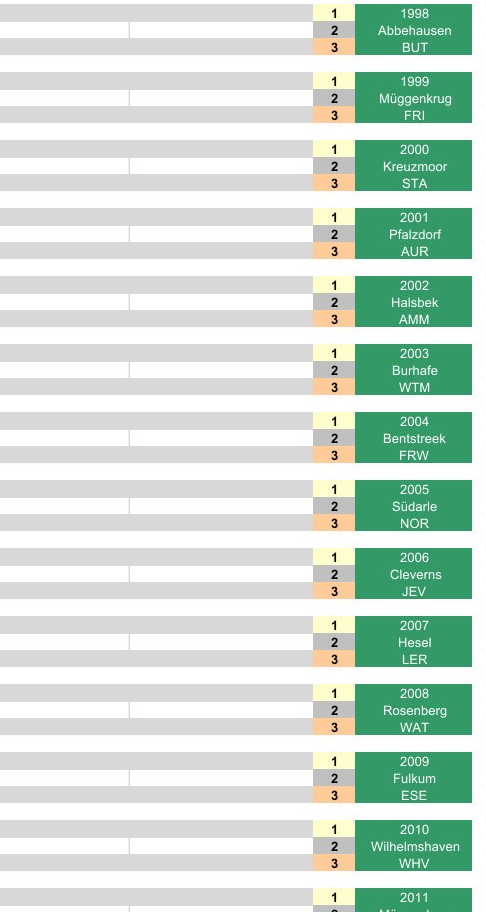Click first place cell for 1998
Screen dimensions: 486x912
334,13
